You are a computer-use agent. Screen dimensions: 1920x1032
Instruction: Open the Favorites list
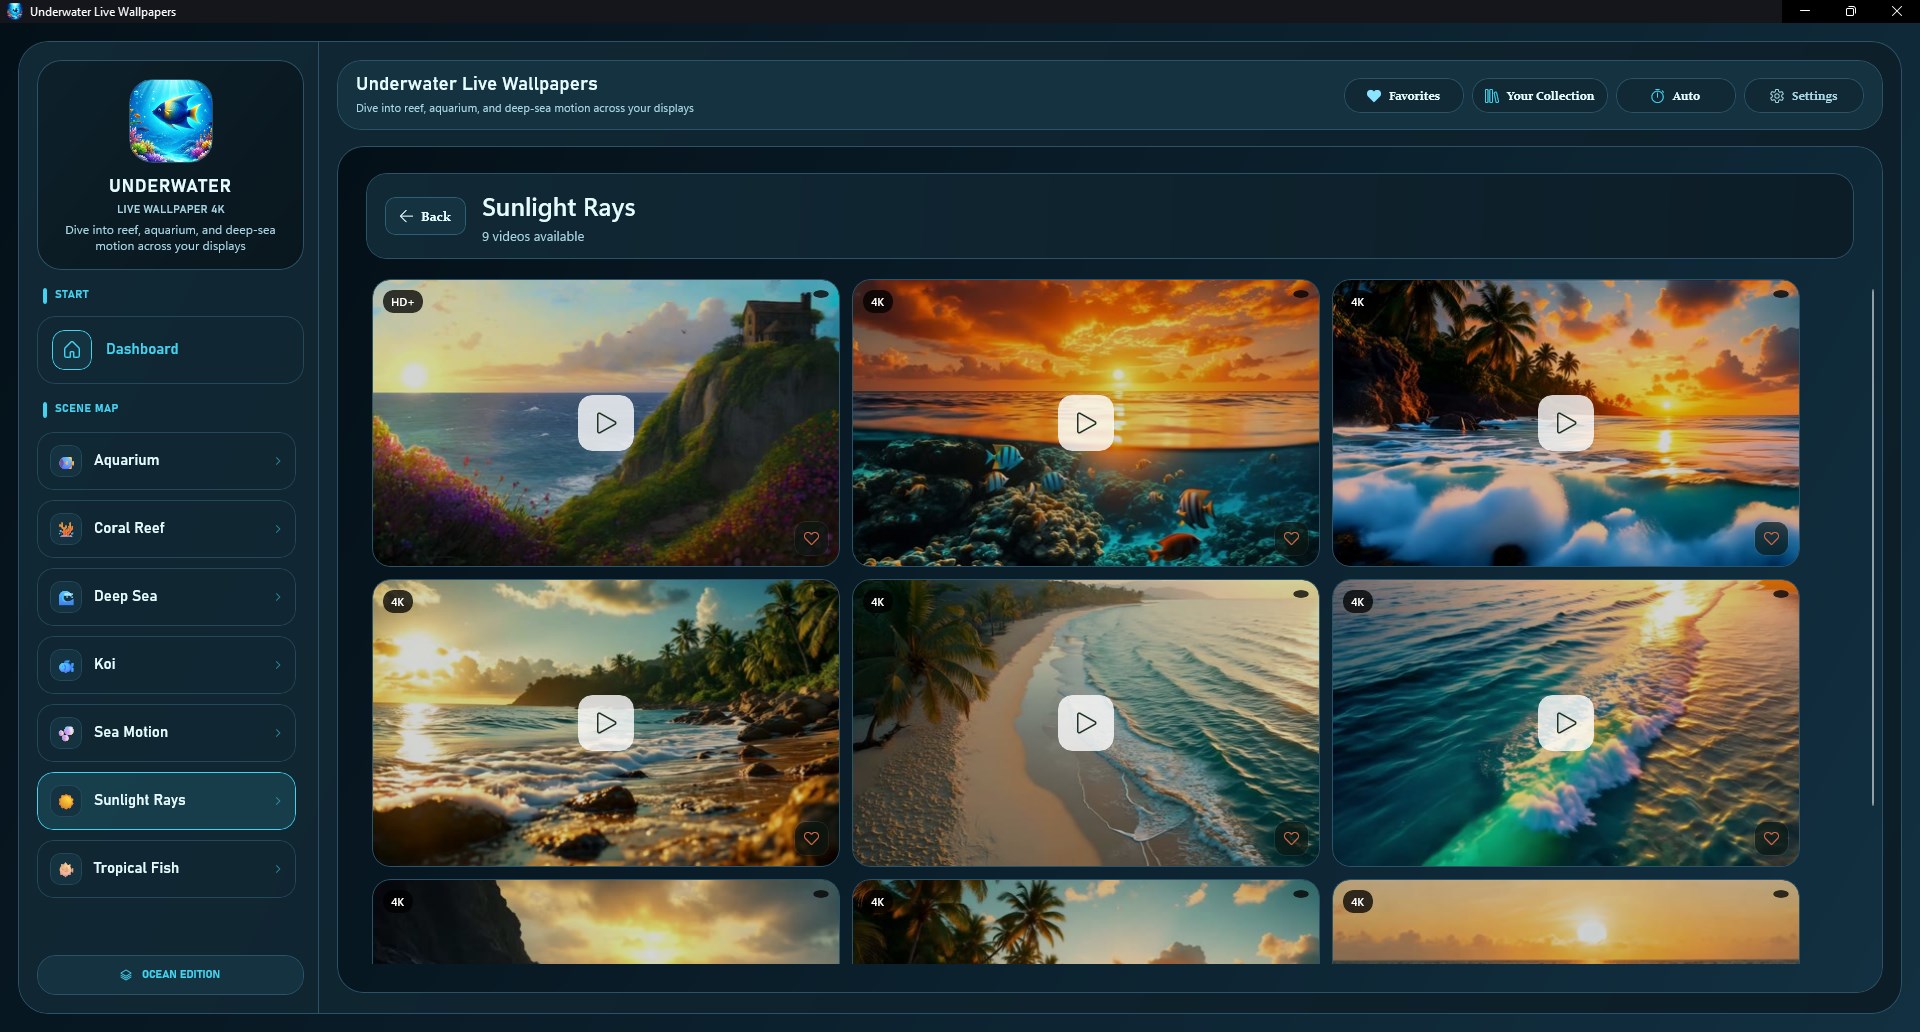1403,96
